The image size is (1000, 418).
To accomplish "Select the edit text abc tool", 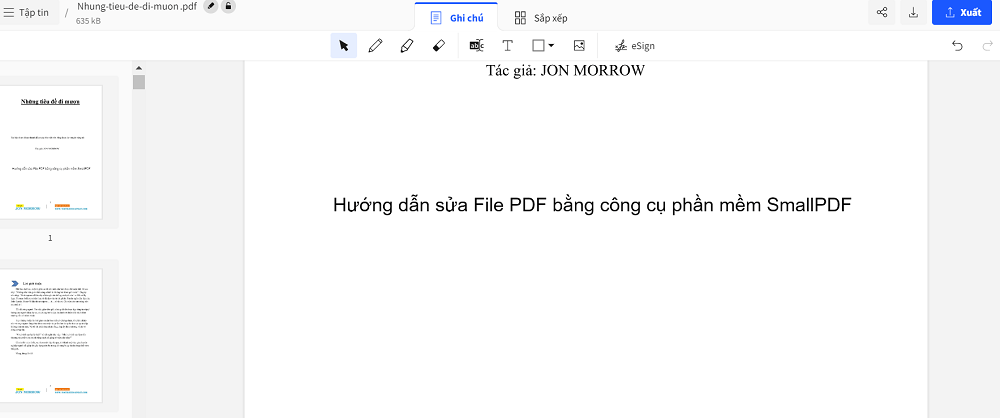I will pyautogui.click(x=476, y=46).
